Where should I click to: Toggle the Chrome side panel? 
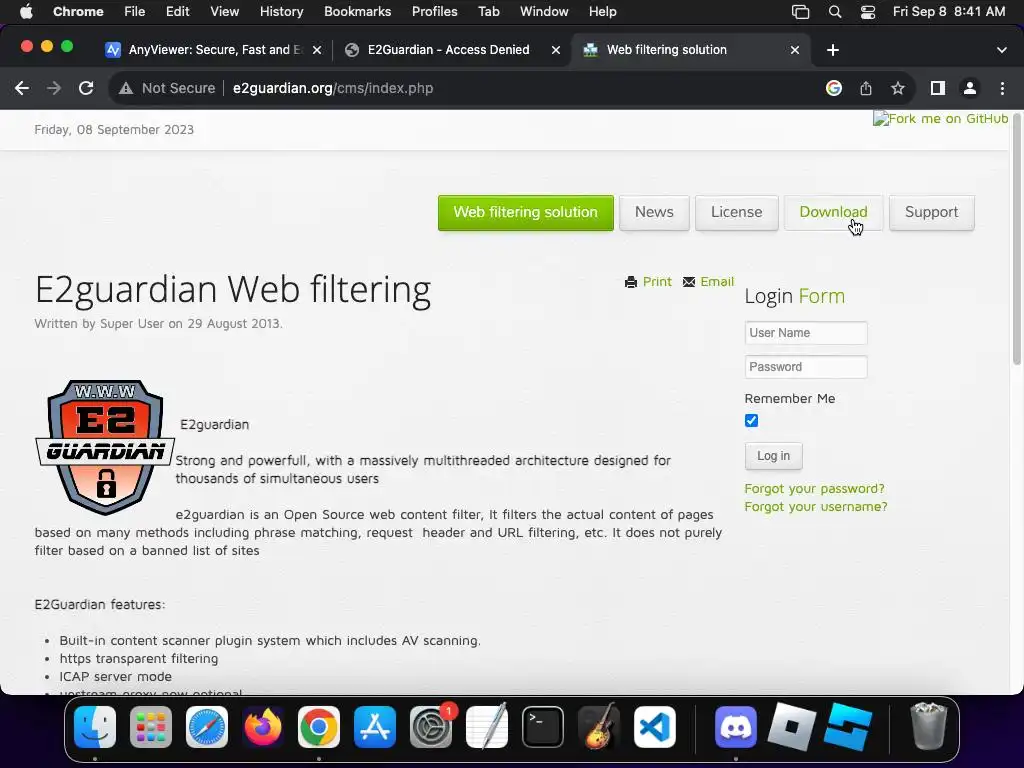pyautogui.click(x=938, y=88)
